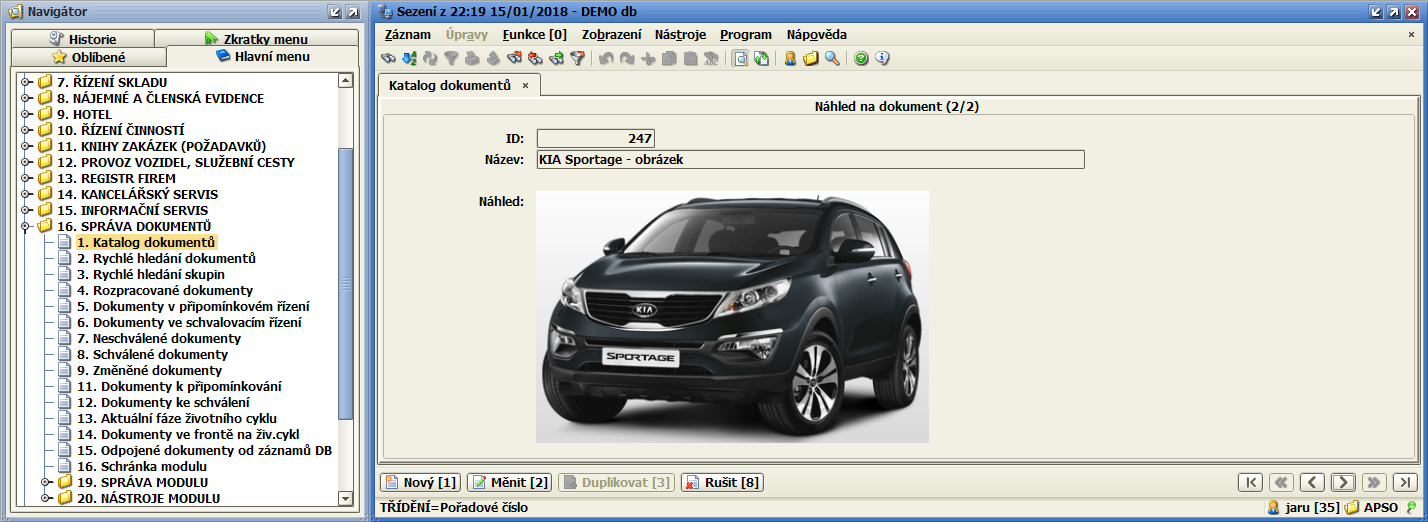
Task: Click the KIA Sportage preview image
Action: click(x=733, y=316)
